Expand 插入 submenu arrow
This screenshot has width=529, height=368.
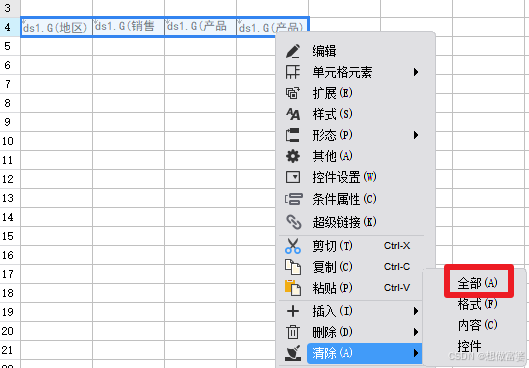point(416,311)
